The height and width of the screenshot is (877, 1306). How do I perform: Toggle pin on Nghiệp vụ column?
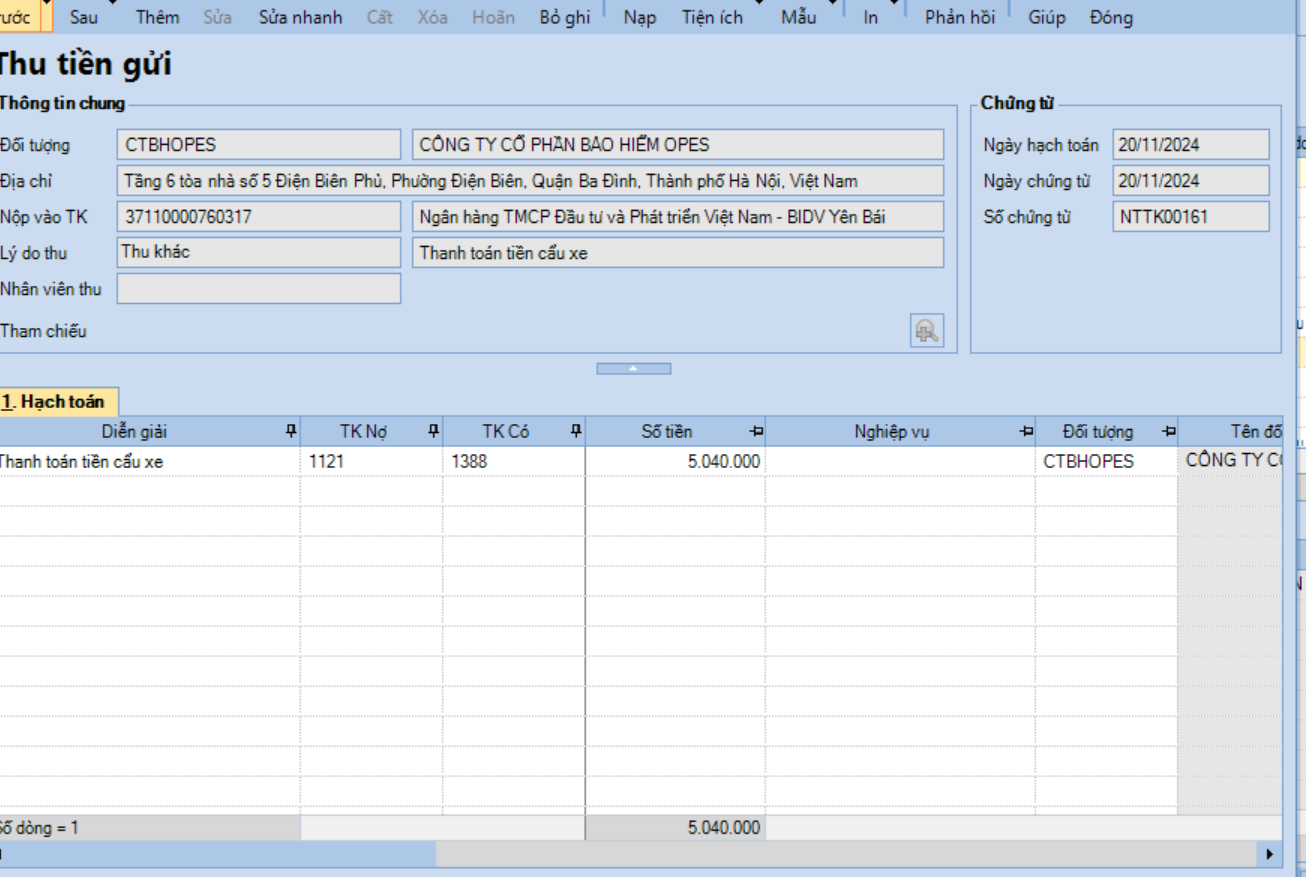pyautogui.click(x=1026, y=431)
